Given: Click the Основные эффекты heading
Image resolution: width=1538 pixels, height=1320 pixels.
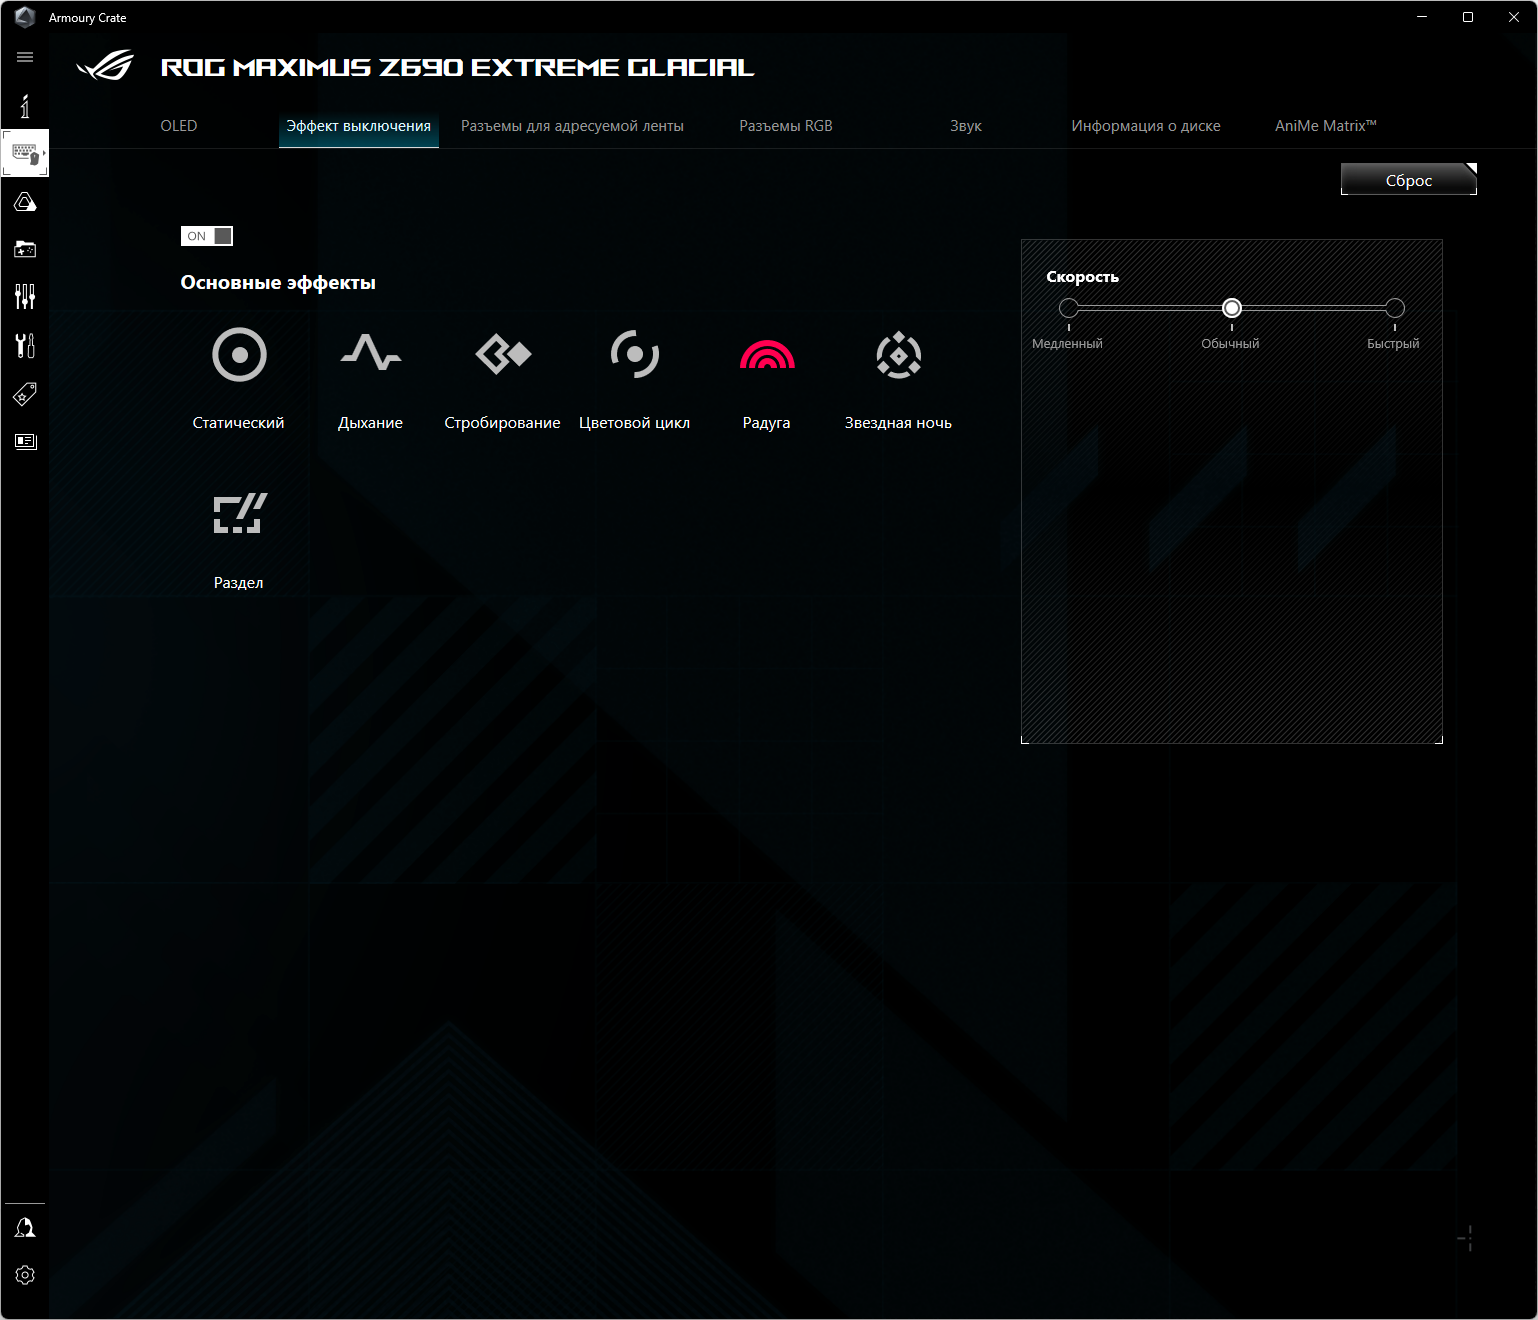Looking at the screenshot, I should click(x=278, y=283).
